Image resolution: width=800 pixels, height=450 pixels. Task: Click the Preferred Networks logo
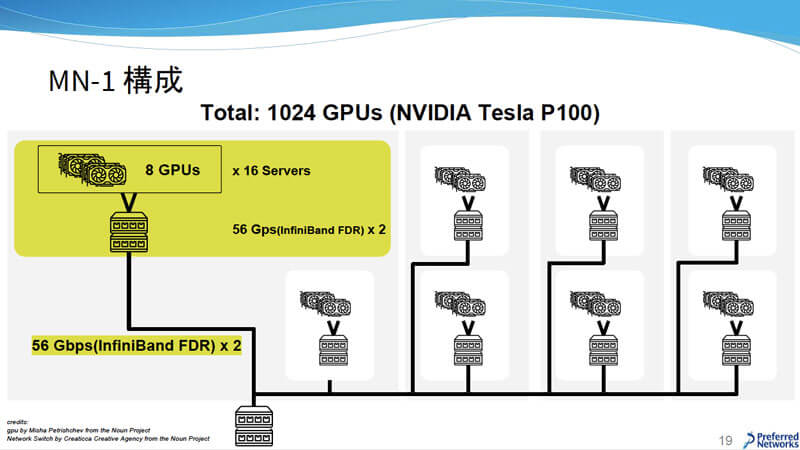pyautogui.click(x=771, y=440)
